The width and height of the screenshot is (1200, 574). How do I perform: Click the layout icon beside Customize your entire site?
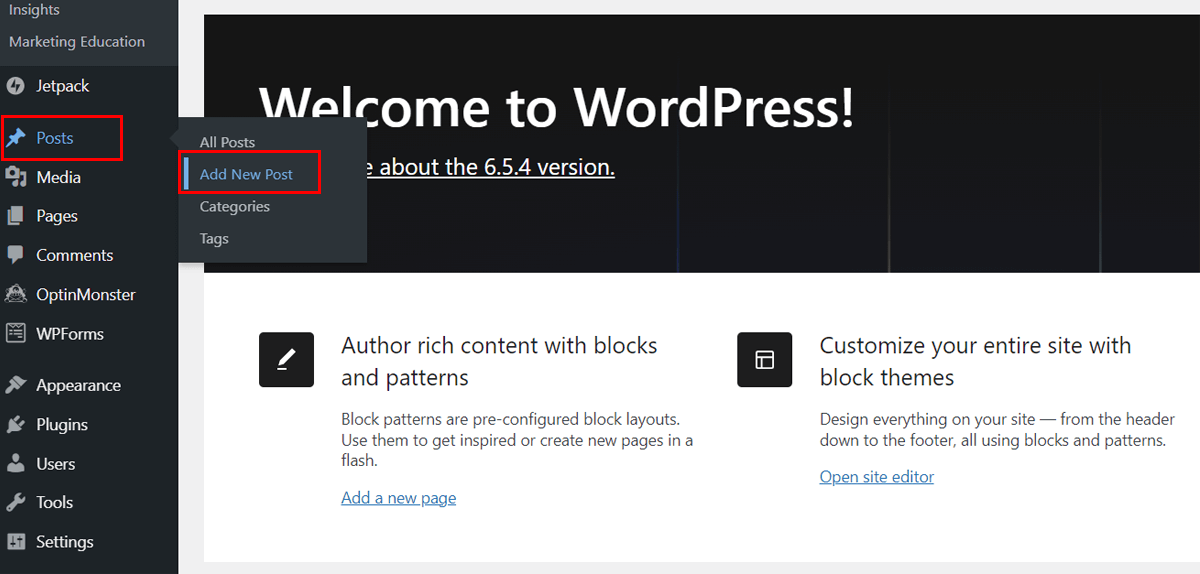pyautogui.click(x=765, y=360)
